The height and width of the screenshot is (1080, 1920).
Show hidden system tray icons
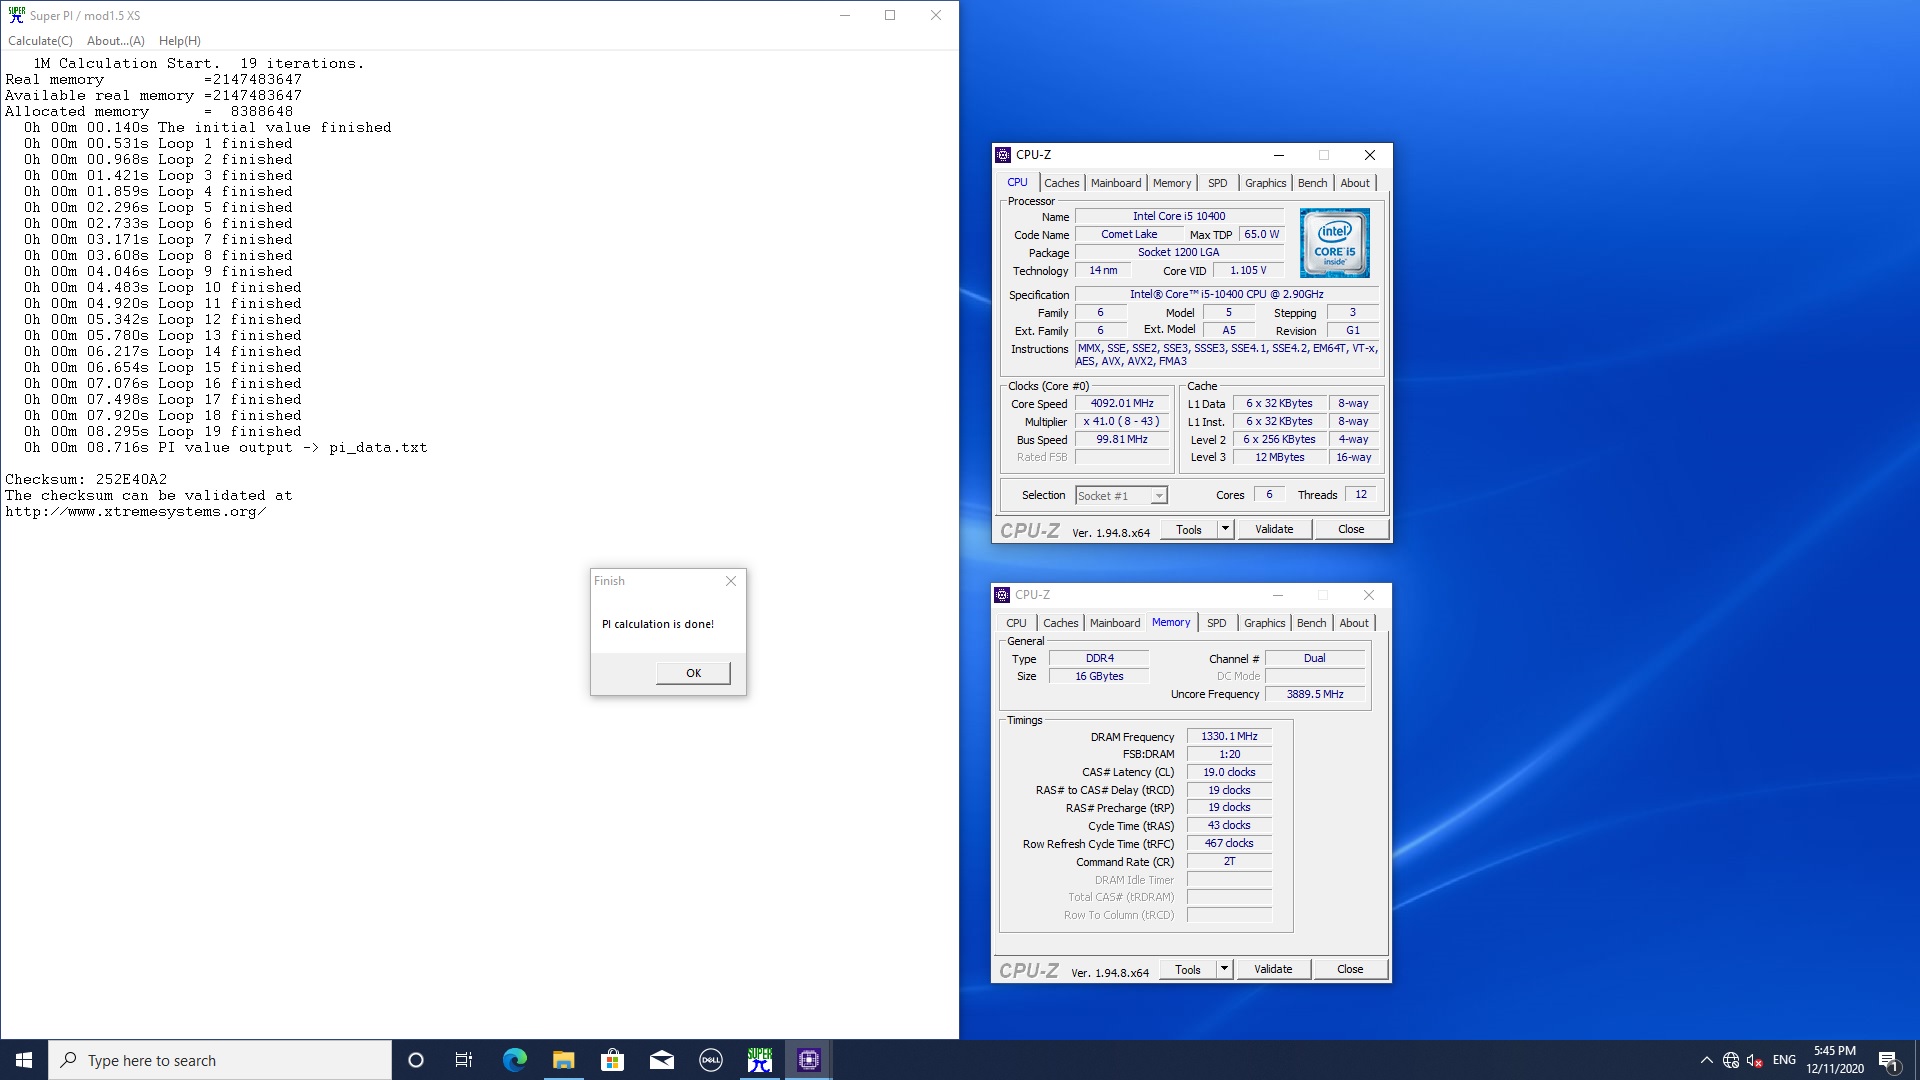[1706, 1060]
